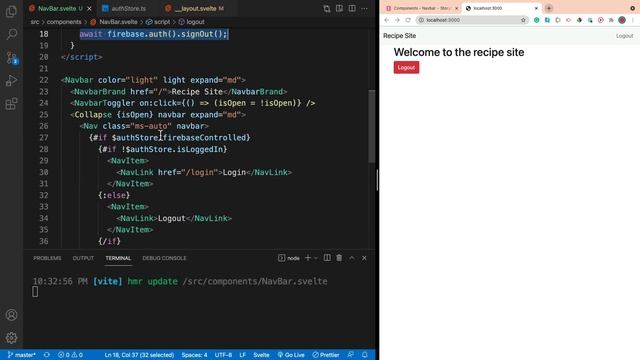Open the authStore.ts editor tab

pos(128,8)
